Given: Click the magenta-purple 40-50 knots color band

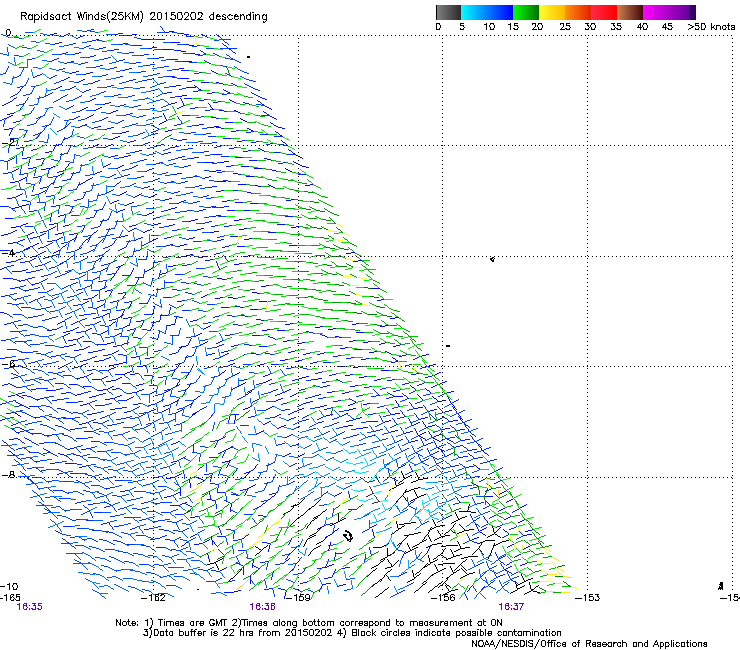Looking at the screenshot, I should [x=669, y=12].
